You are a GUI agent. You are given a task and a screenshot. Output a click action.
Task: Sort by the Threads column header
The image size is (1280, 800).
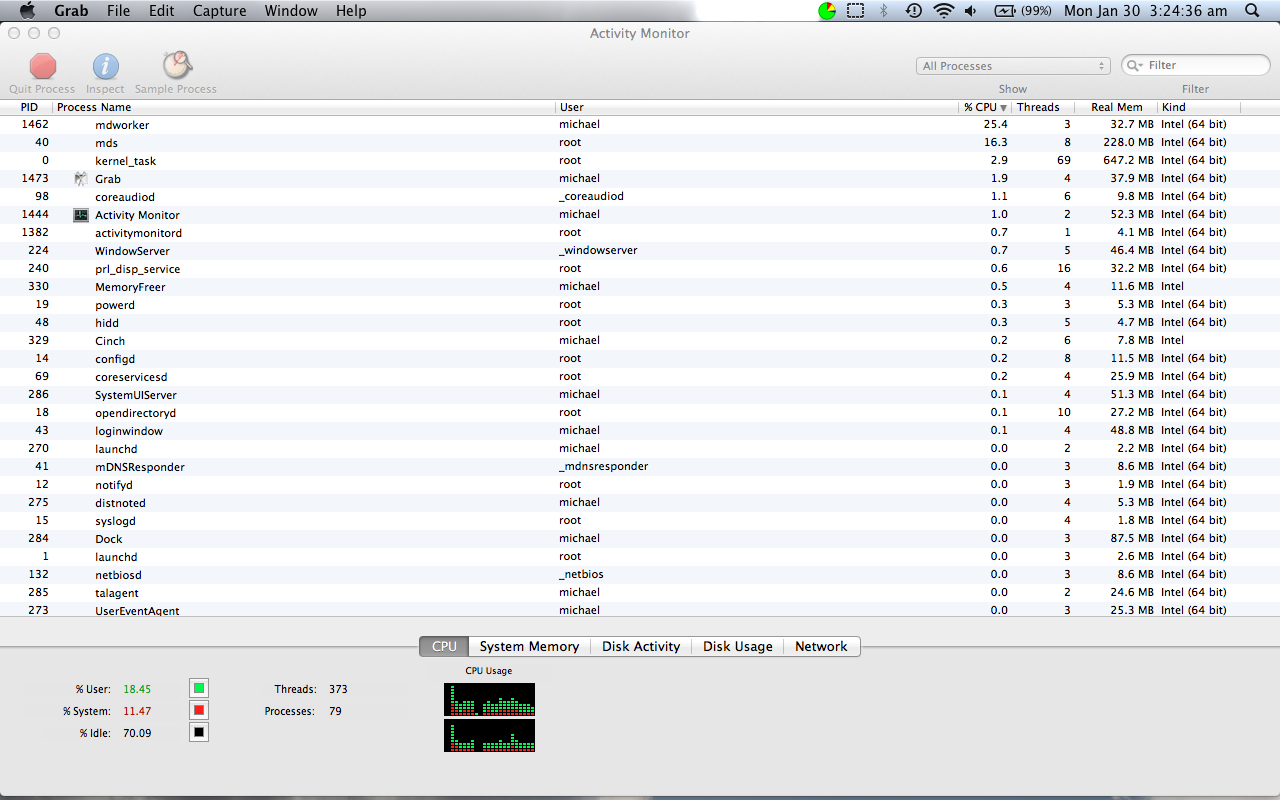click(x=1042, y=107)
